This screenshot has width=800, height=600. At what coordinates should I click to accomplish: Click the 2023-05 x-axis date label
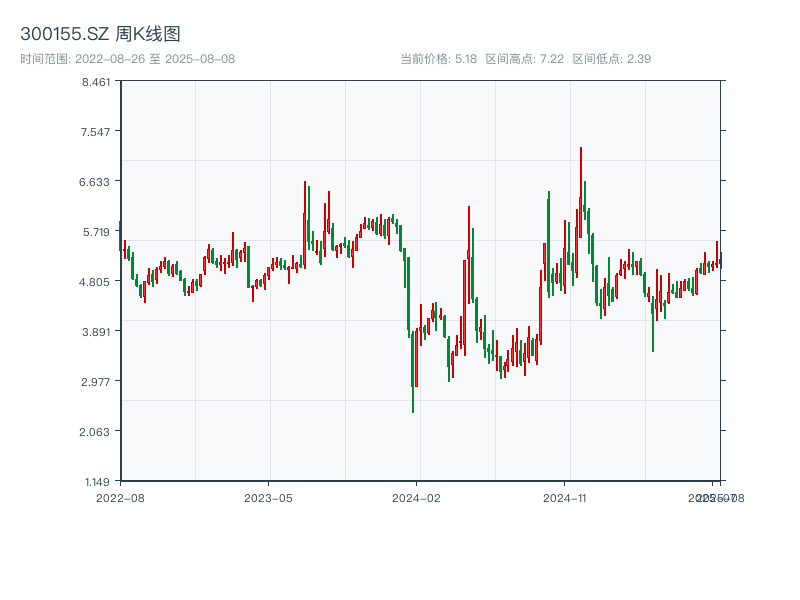[268, 497]
